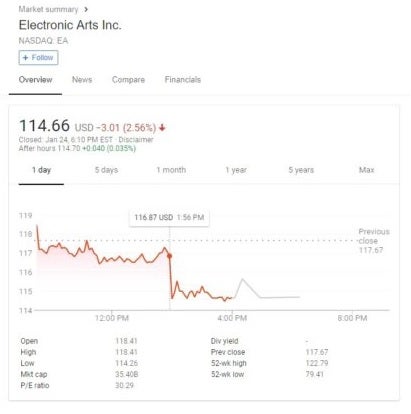Select the 1 day range
The width and height of the screenshot is (411, 414).
(x=41, y=170)
